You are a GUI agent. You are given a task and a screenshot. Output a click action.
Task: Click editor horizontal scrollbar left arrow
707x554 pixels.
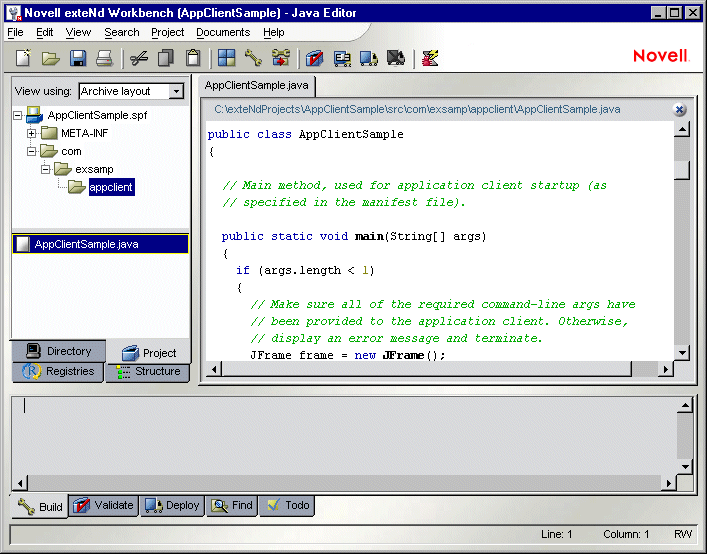tap(214, 370)
